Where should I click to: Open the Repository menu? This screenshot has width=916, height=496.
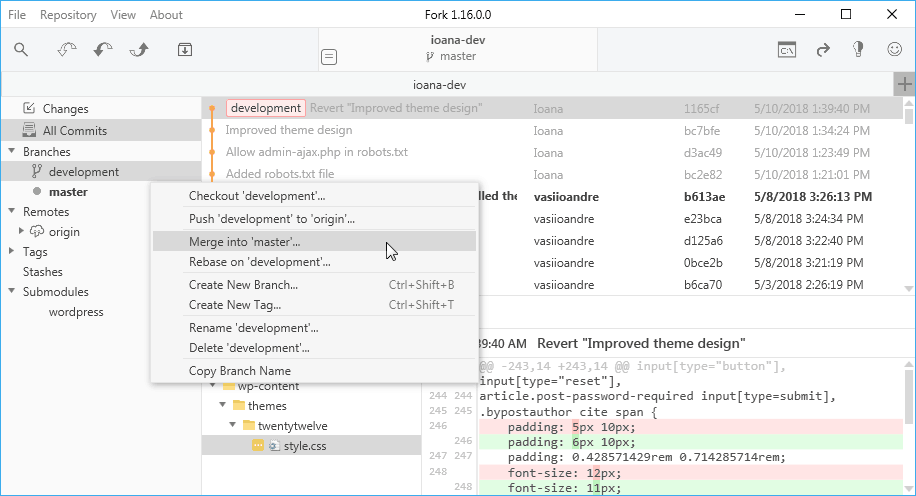point(68,15)
